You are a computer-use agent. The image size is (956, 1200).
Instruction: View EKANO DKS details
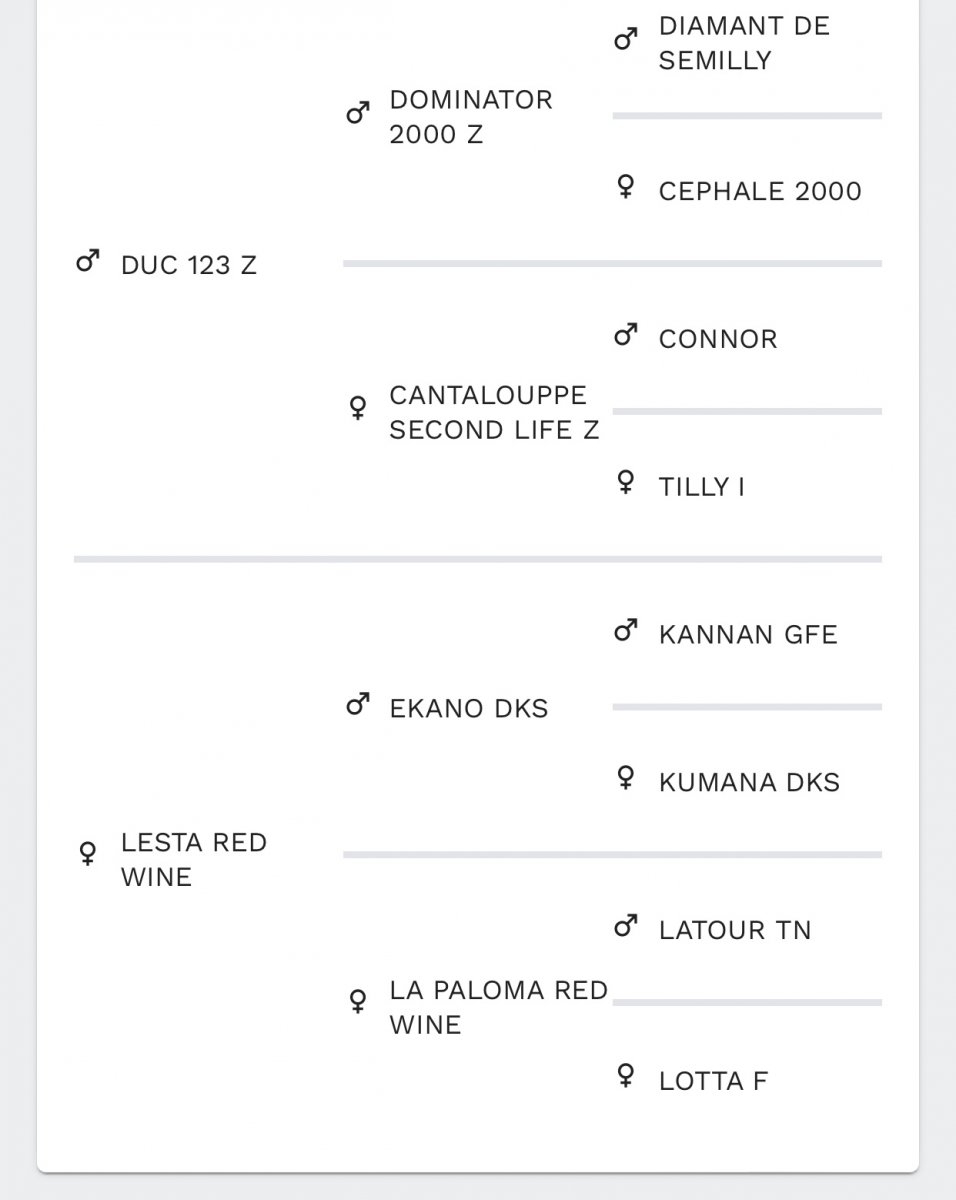coord(469,708)
